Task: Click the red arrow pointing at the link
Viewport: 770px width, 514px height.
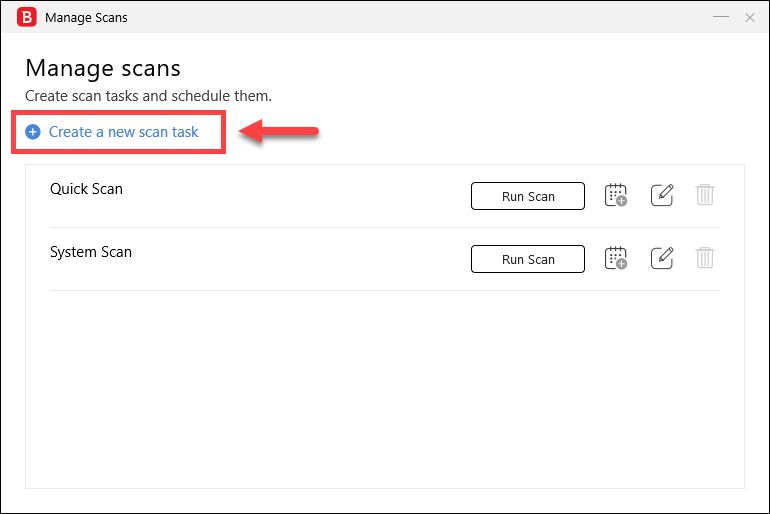Action: pyautogui.click(x=279, y=132)
